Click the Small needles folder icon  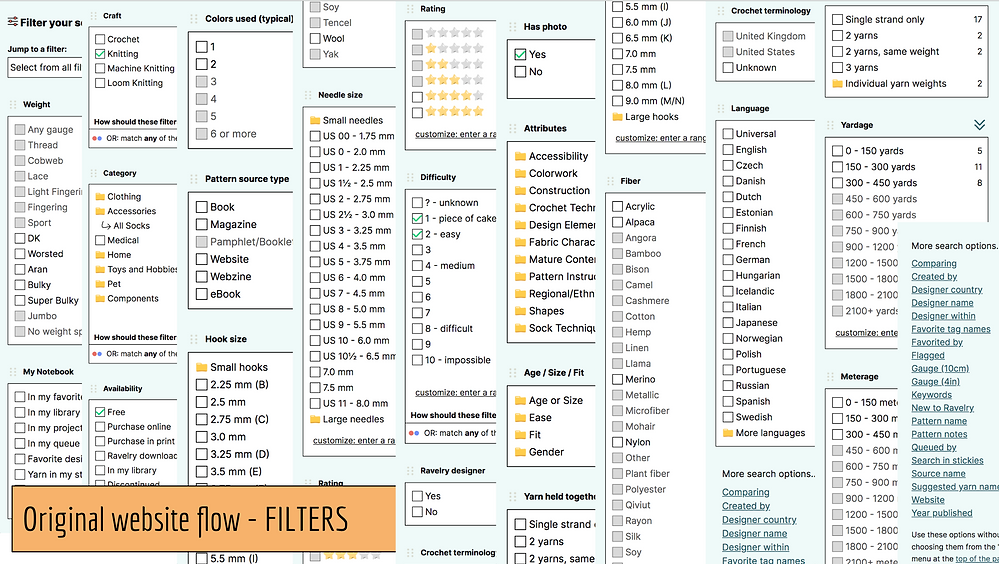click(315, 120)
